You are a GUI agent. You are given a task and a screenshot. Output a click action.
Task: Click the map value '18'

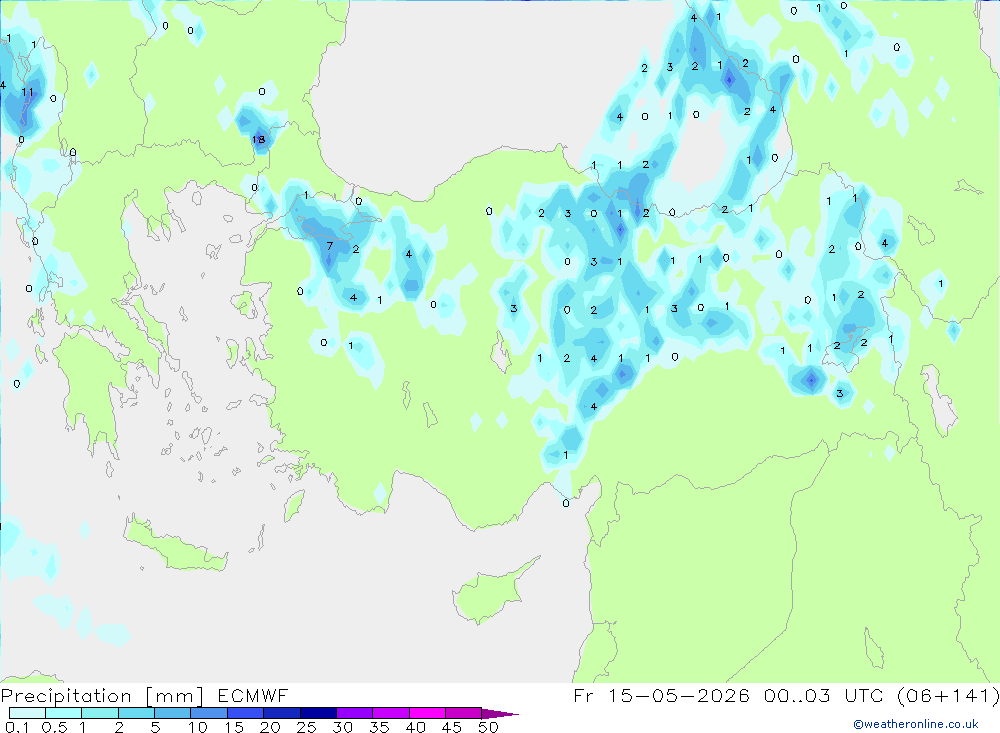click(258, 139)
